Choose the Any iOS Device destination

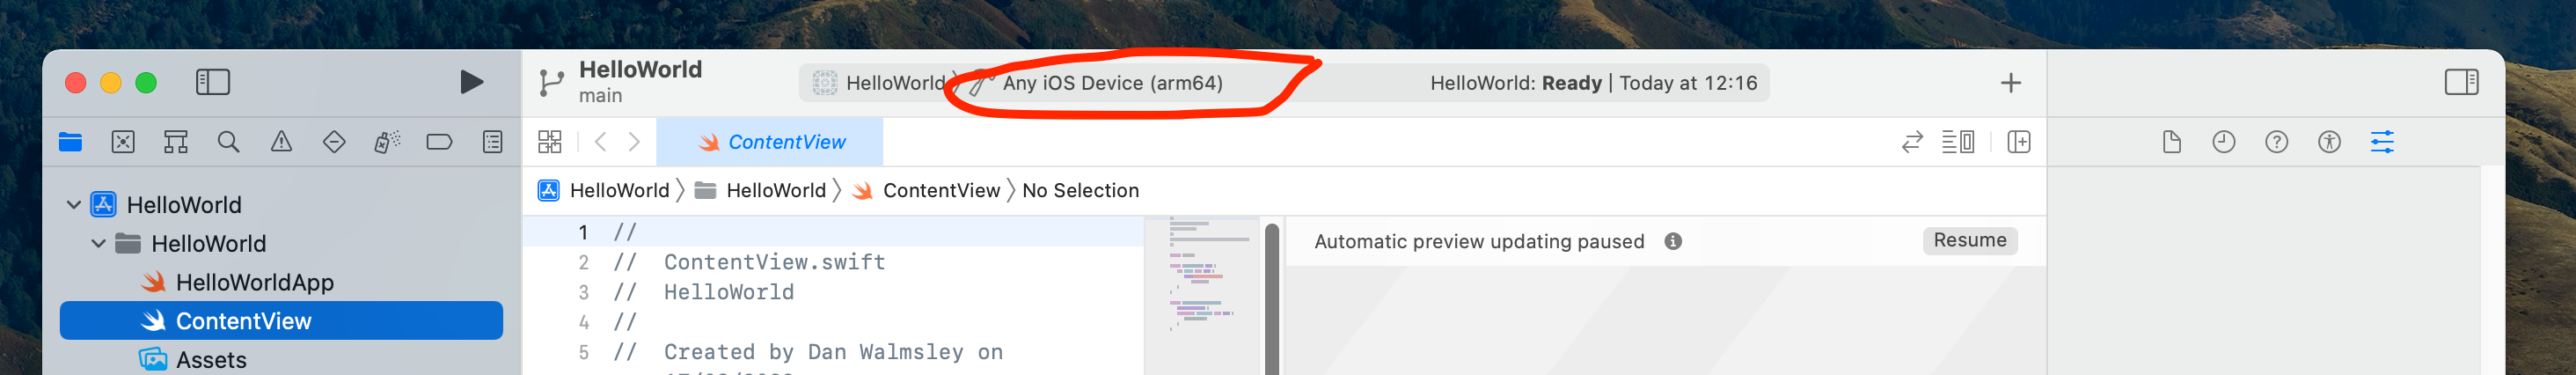click(1112, 83)
